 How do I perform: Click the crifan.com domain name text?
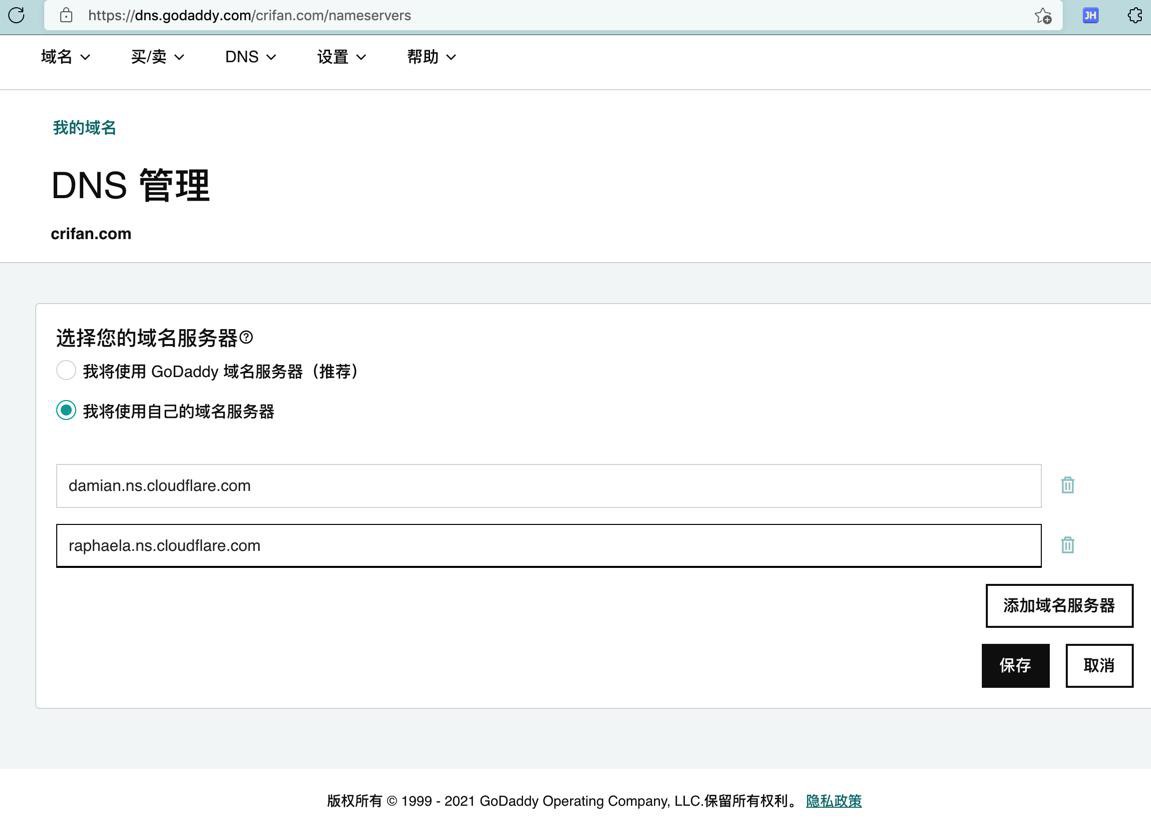(x=91, y=233)
